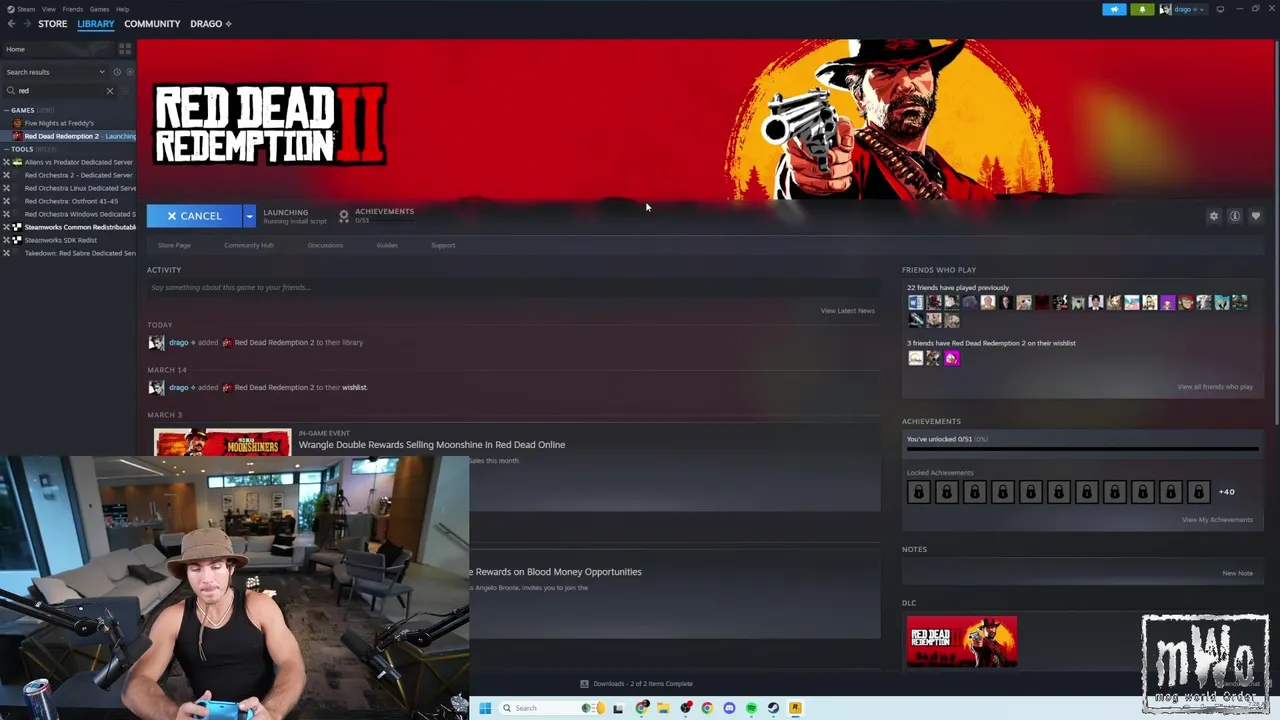1280x720 pixels.
Task: Click the 'Say something about this game' field
Action: (x=513, y=288)
